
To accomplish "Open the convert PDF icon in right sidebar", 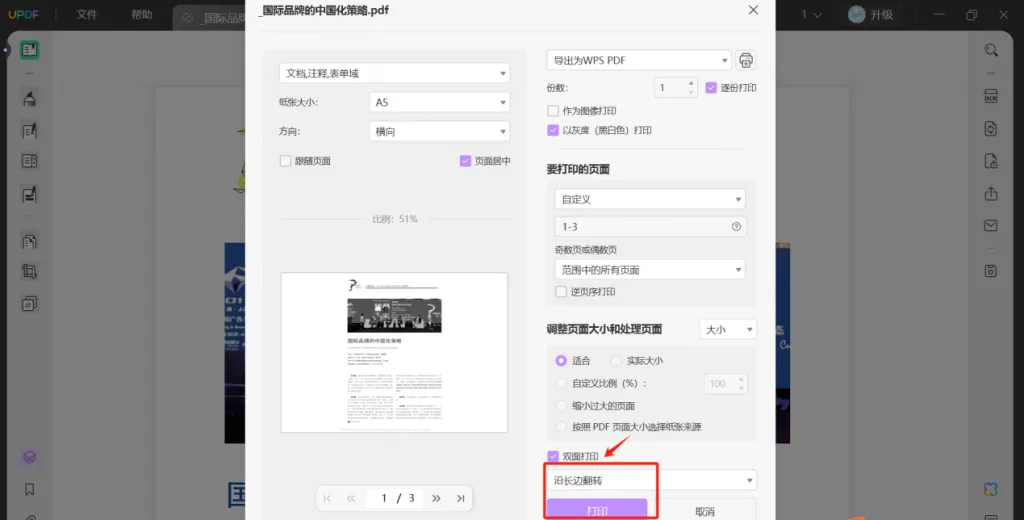I will (991, 129).
